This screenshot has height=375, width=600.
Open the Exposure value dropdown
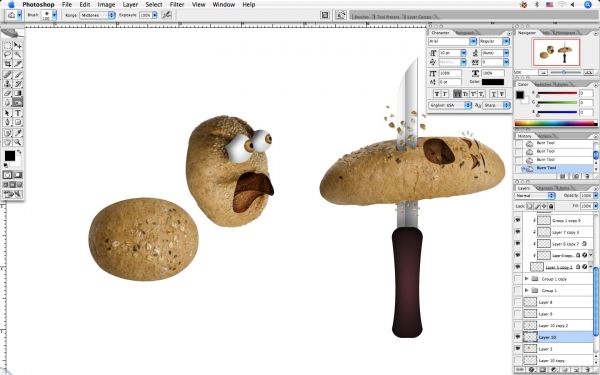tap(155, 15)
